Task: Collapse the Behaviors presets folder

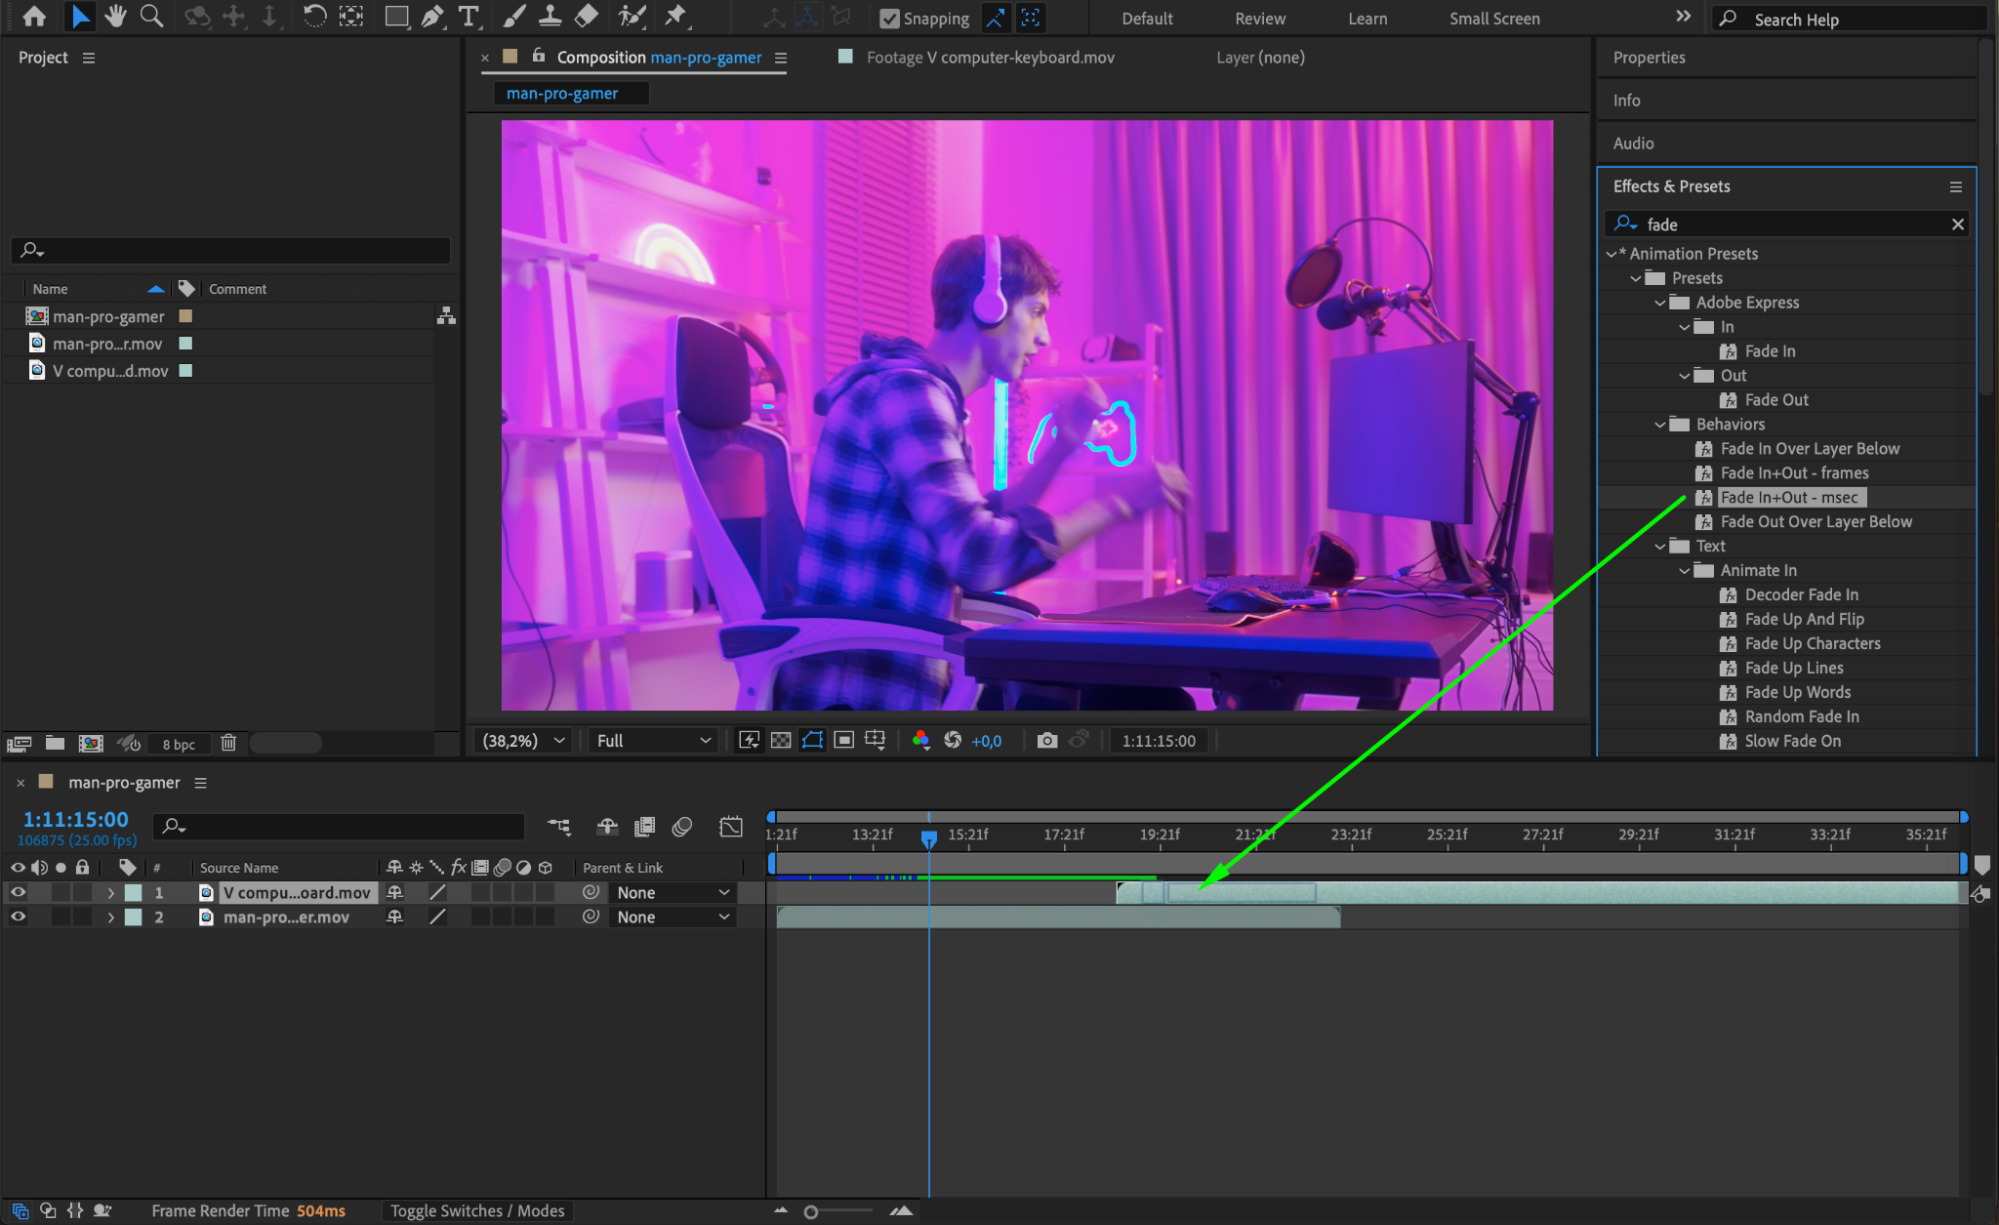Action: point(1660,424)
